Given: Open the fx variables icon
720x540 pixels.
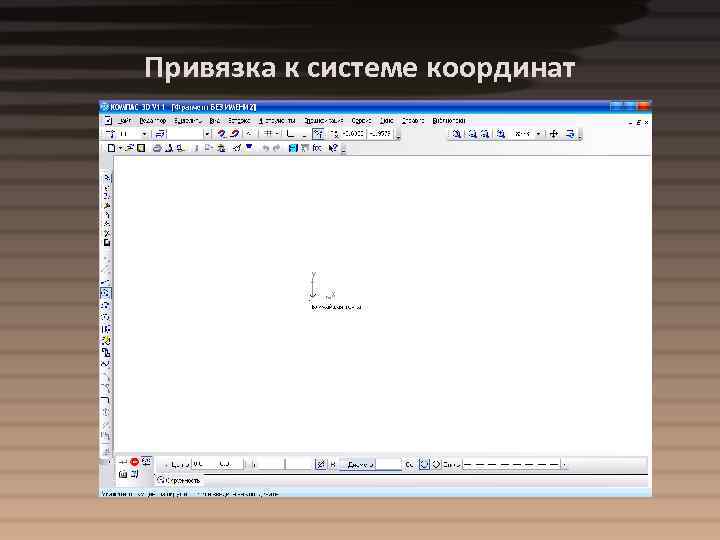Looking at the screenshot, I should (317, 148).
